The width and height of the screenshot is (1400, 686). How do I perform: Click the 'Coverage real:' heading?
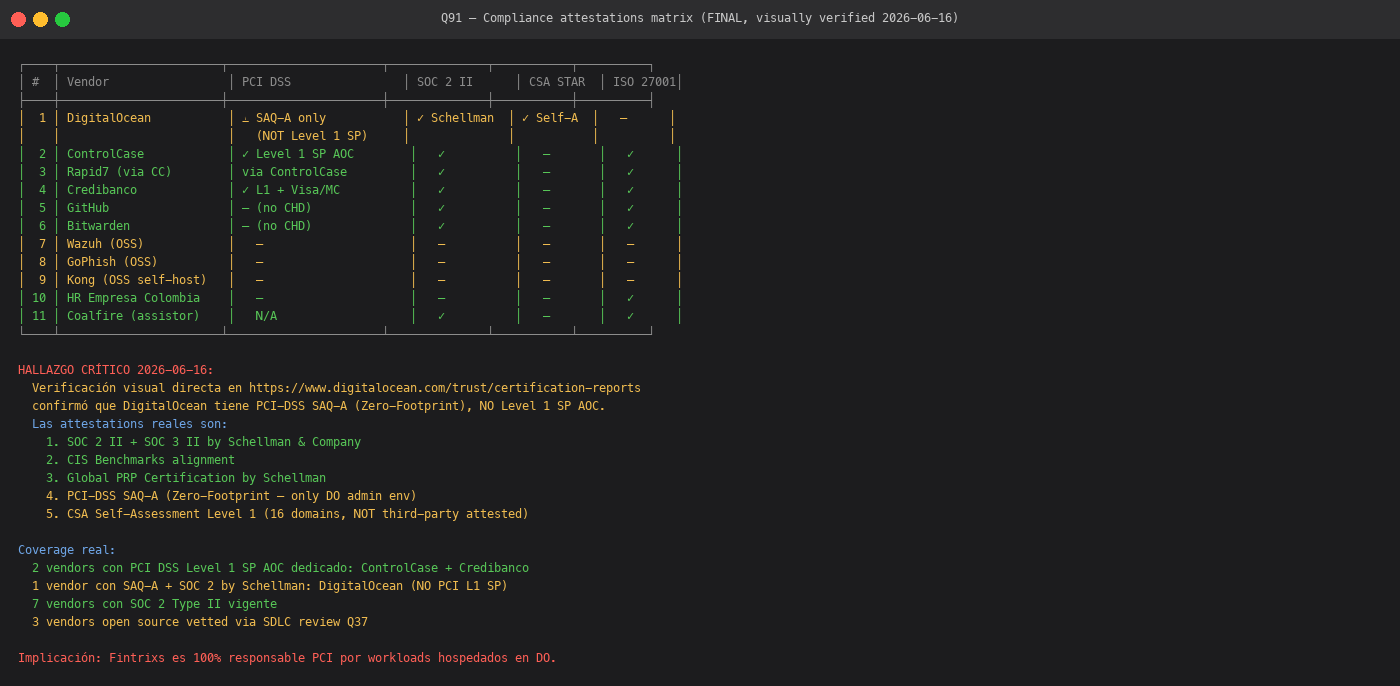coord(67,550)
